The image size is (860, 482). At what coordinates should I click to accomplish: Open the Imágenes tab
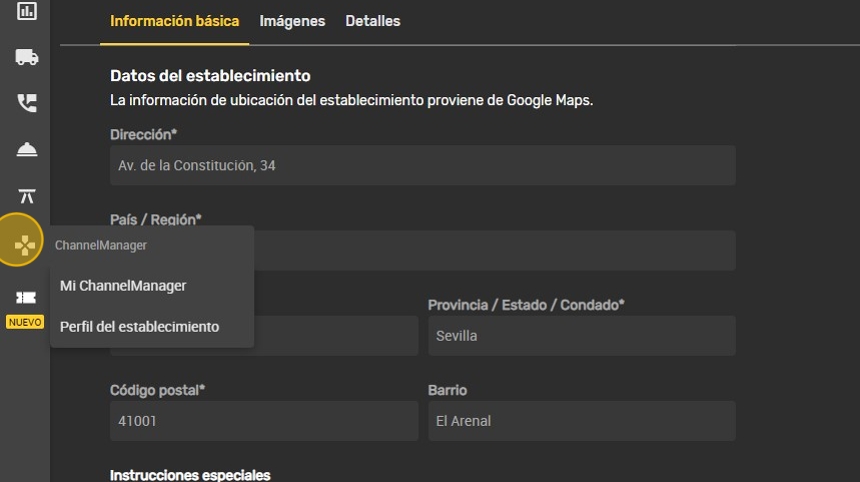(x=292, y=21)
